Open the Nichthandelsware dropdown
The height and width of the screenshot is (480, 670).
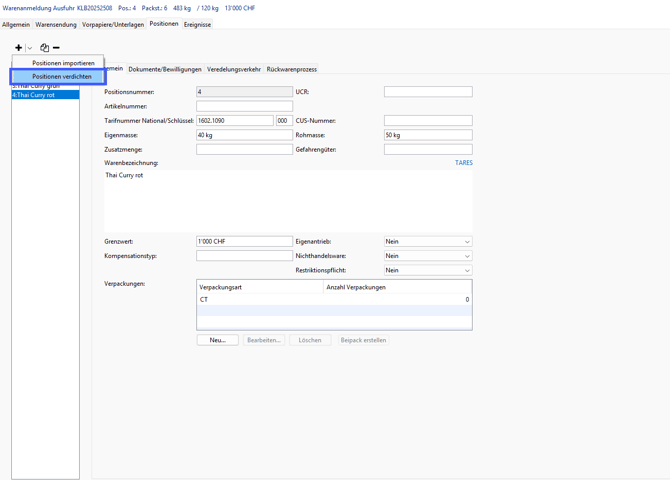coord(428,256)
